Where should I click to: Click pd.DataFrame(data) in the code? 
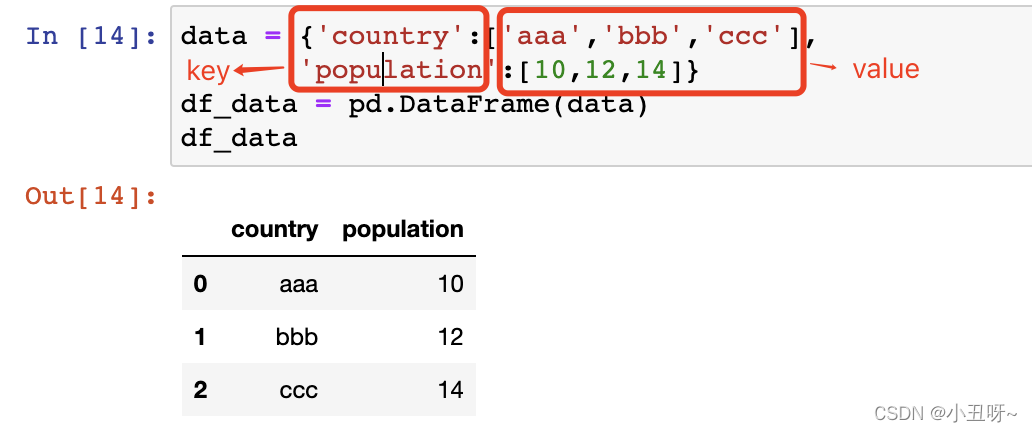[499, 105]
